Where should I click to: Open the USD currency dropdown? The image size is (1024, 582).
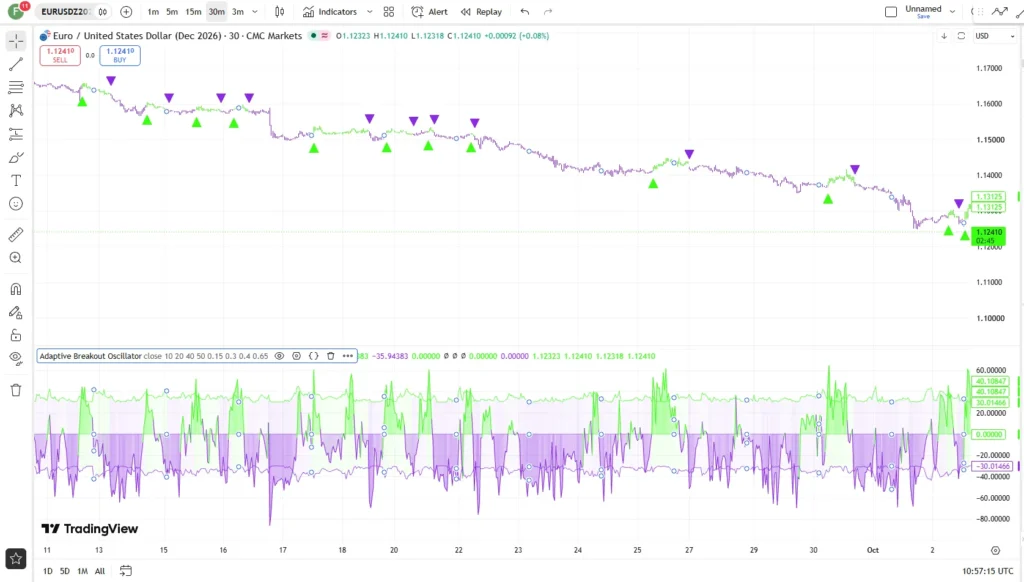pyautogui.click(x=994, y=36)
